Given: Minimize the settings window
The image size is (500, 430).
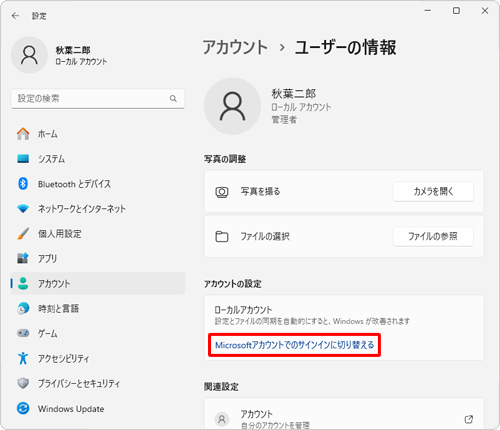Looking at the screenshot, I should point(428,11).
